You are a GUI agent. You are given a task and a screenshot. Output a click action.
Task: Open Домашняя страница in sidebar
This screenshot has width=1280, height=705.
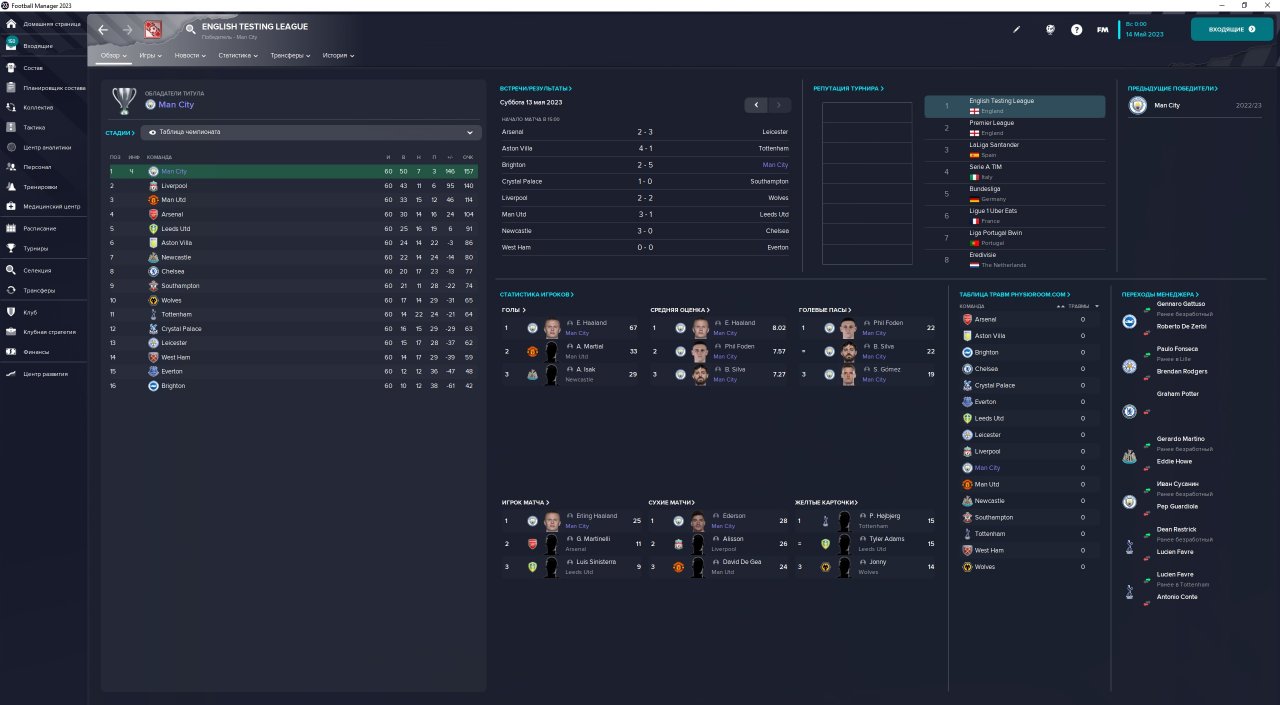(43, 26)
